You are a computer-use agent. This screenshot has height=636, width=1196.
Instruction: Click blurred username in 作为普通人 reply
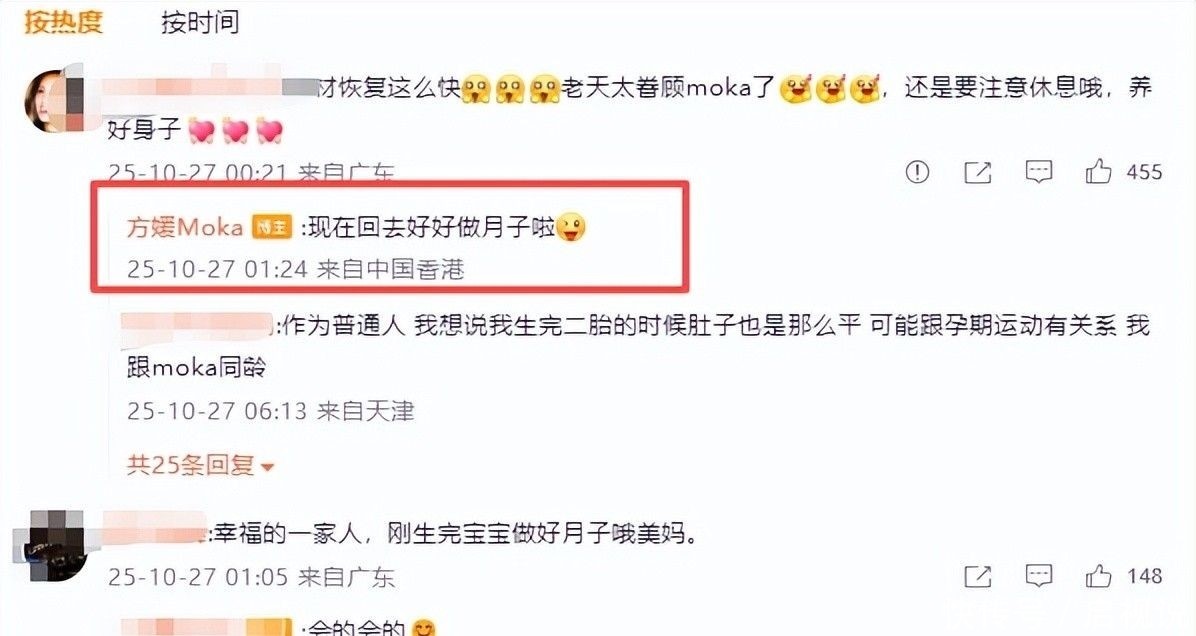click(x=198, y=326)
